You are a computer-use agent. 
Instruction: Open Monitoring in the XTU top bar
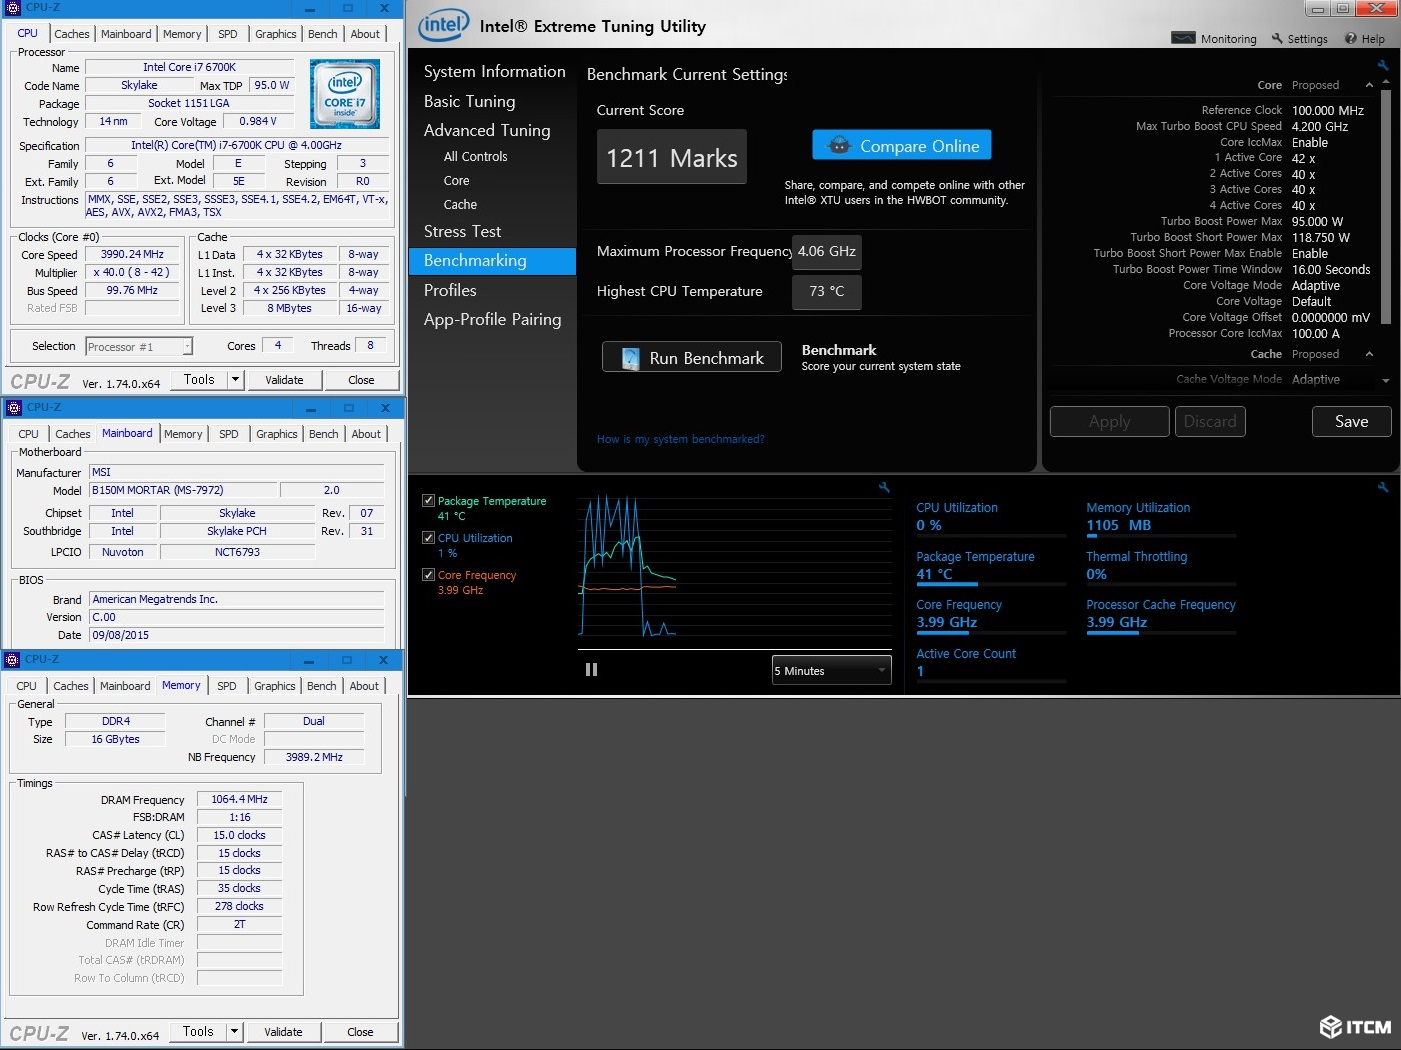point(1214,39)
